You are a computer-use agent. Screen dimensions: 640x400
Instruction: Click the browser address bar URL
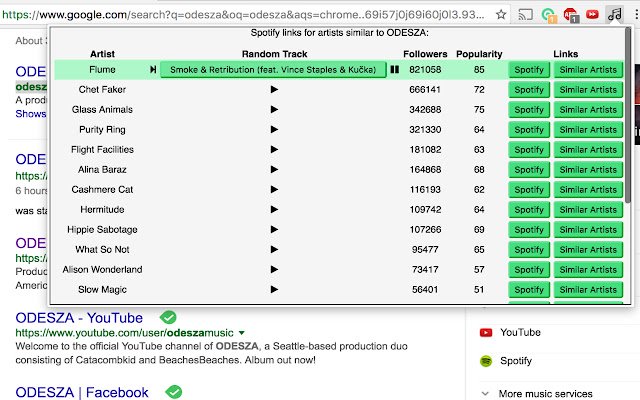243,15
